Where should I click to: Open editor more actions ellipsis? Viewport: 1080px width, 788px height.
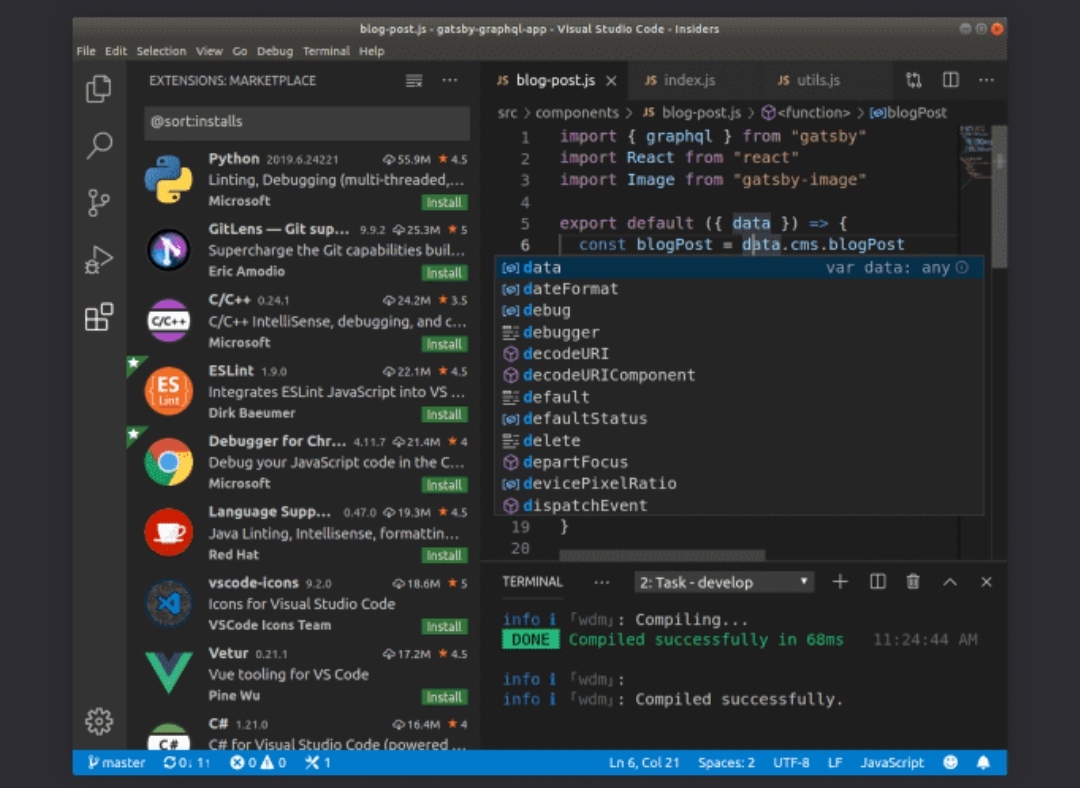coord(986,81)
